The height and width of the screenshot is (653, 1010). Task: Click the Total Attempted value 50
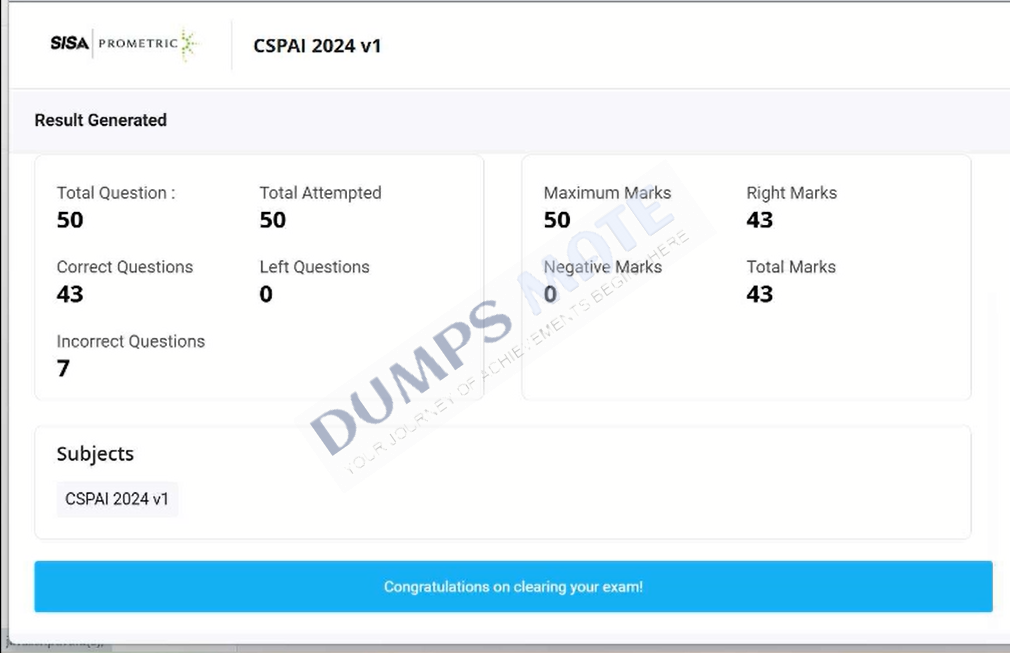click(273, 220)
